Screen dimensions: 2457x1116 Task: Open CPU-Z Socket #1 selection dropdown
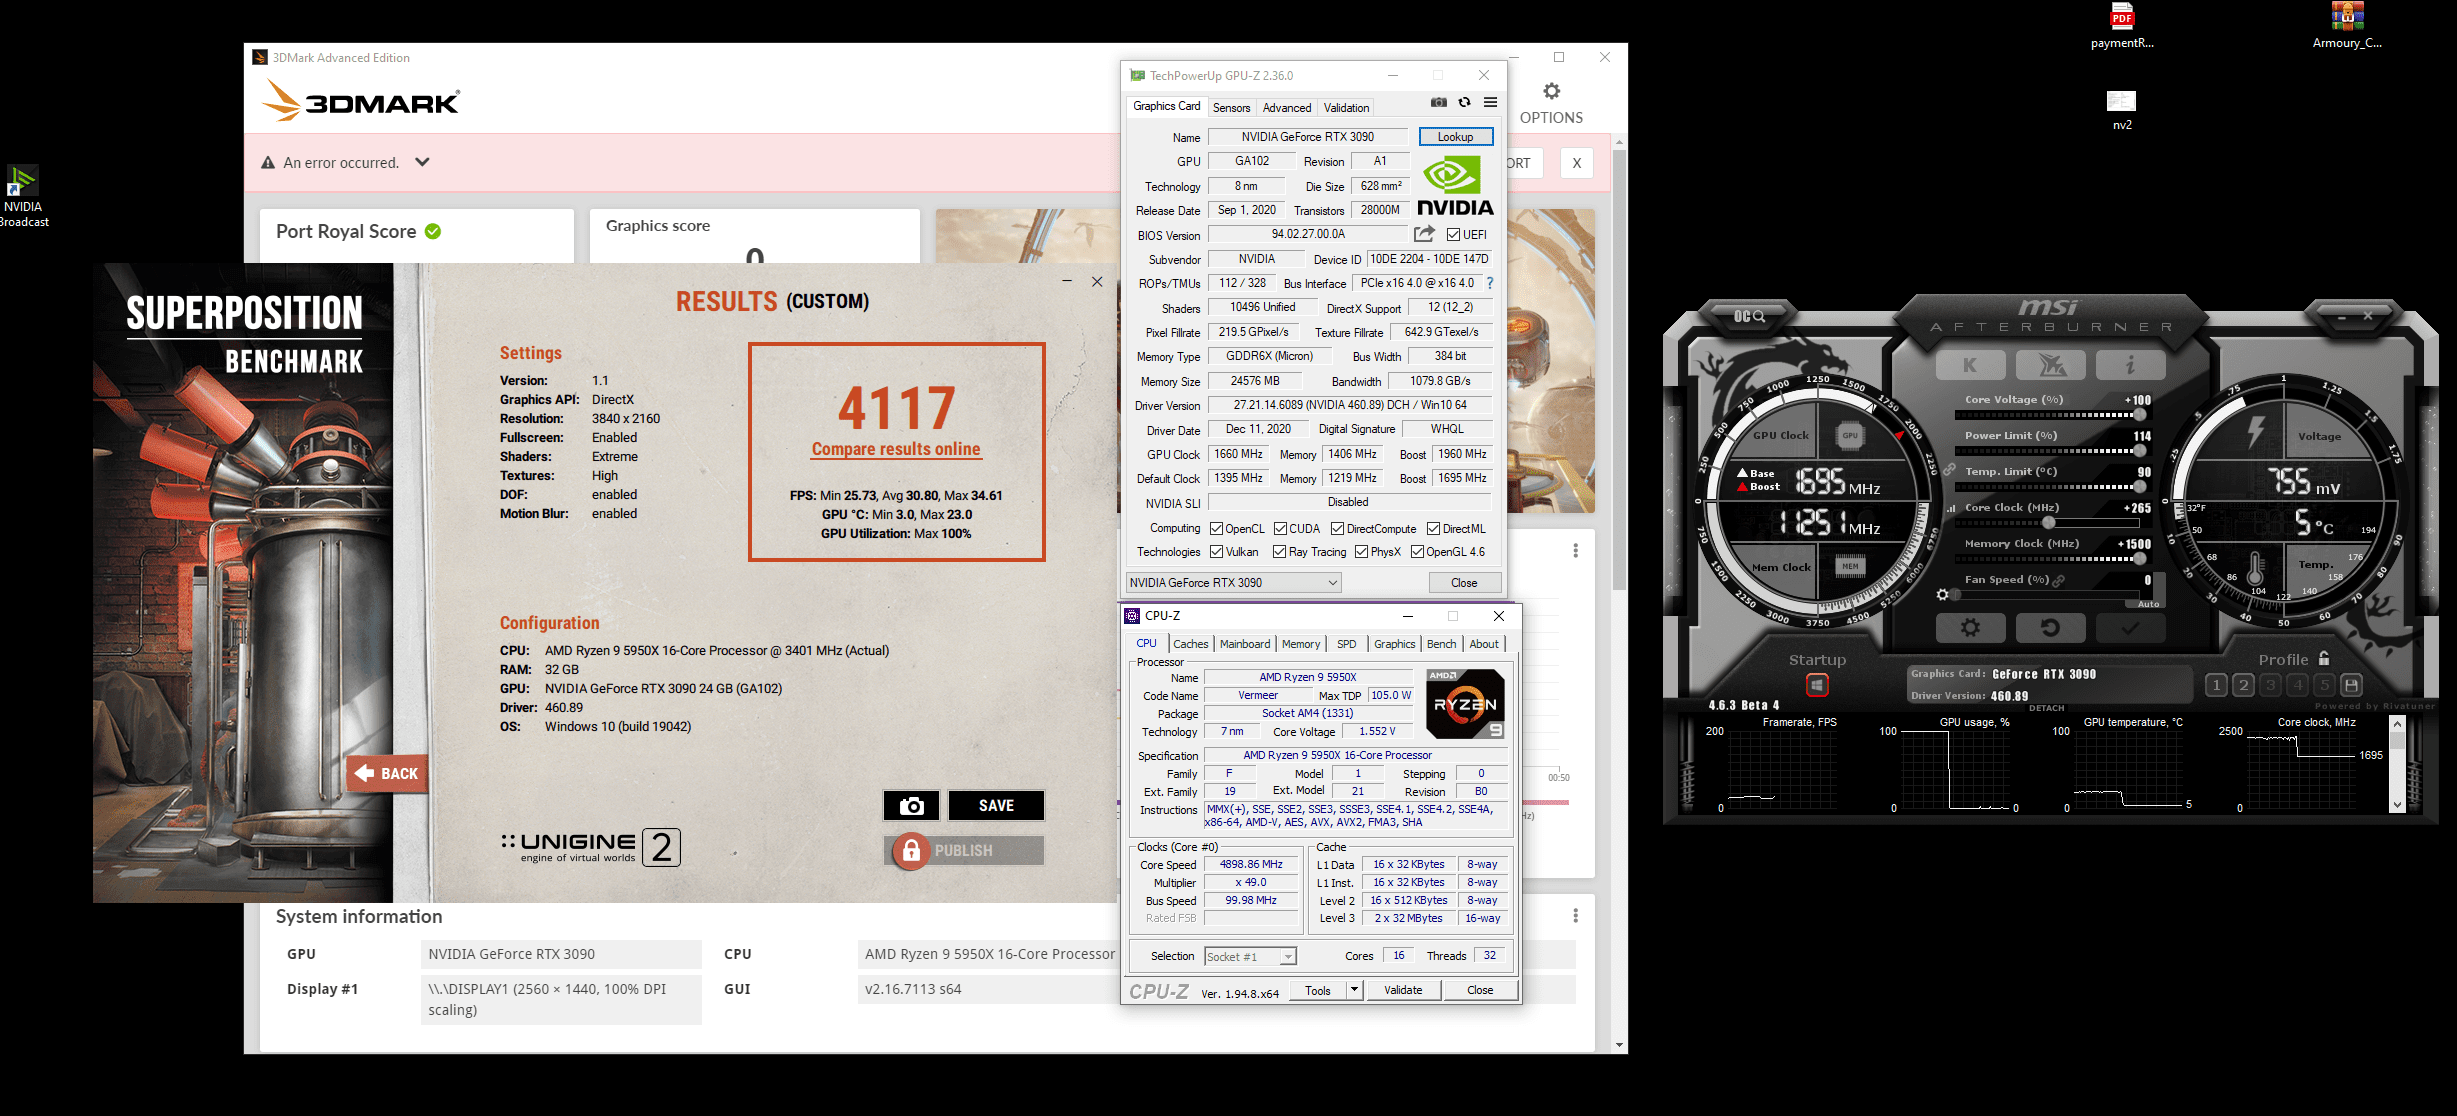[1250, 957]
